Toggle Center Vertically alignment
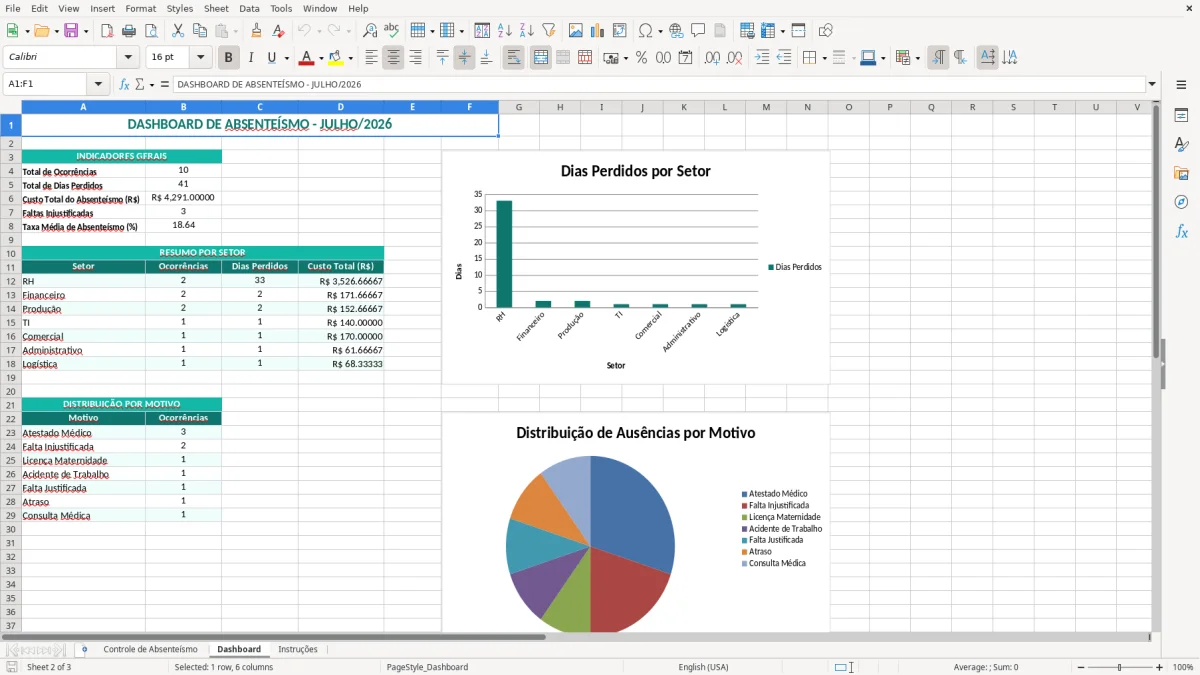 click(x=464, y=58)
